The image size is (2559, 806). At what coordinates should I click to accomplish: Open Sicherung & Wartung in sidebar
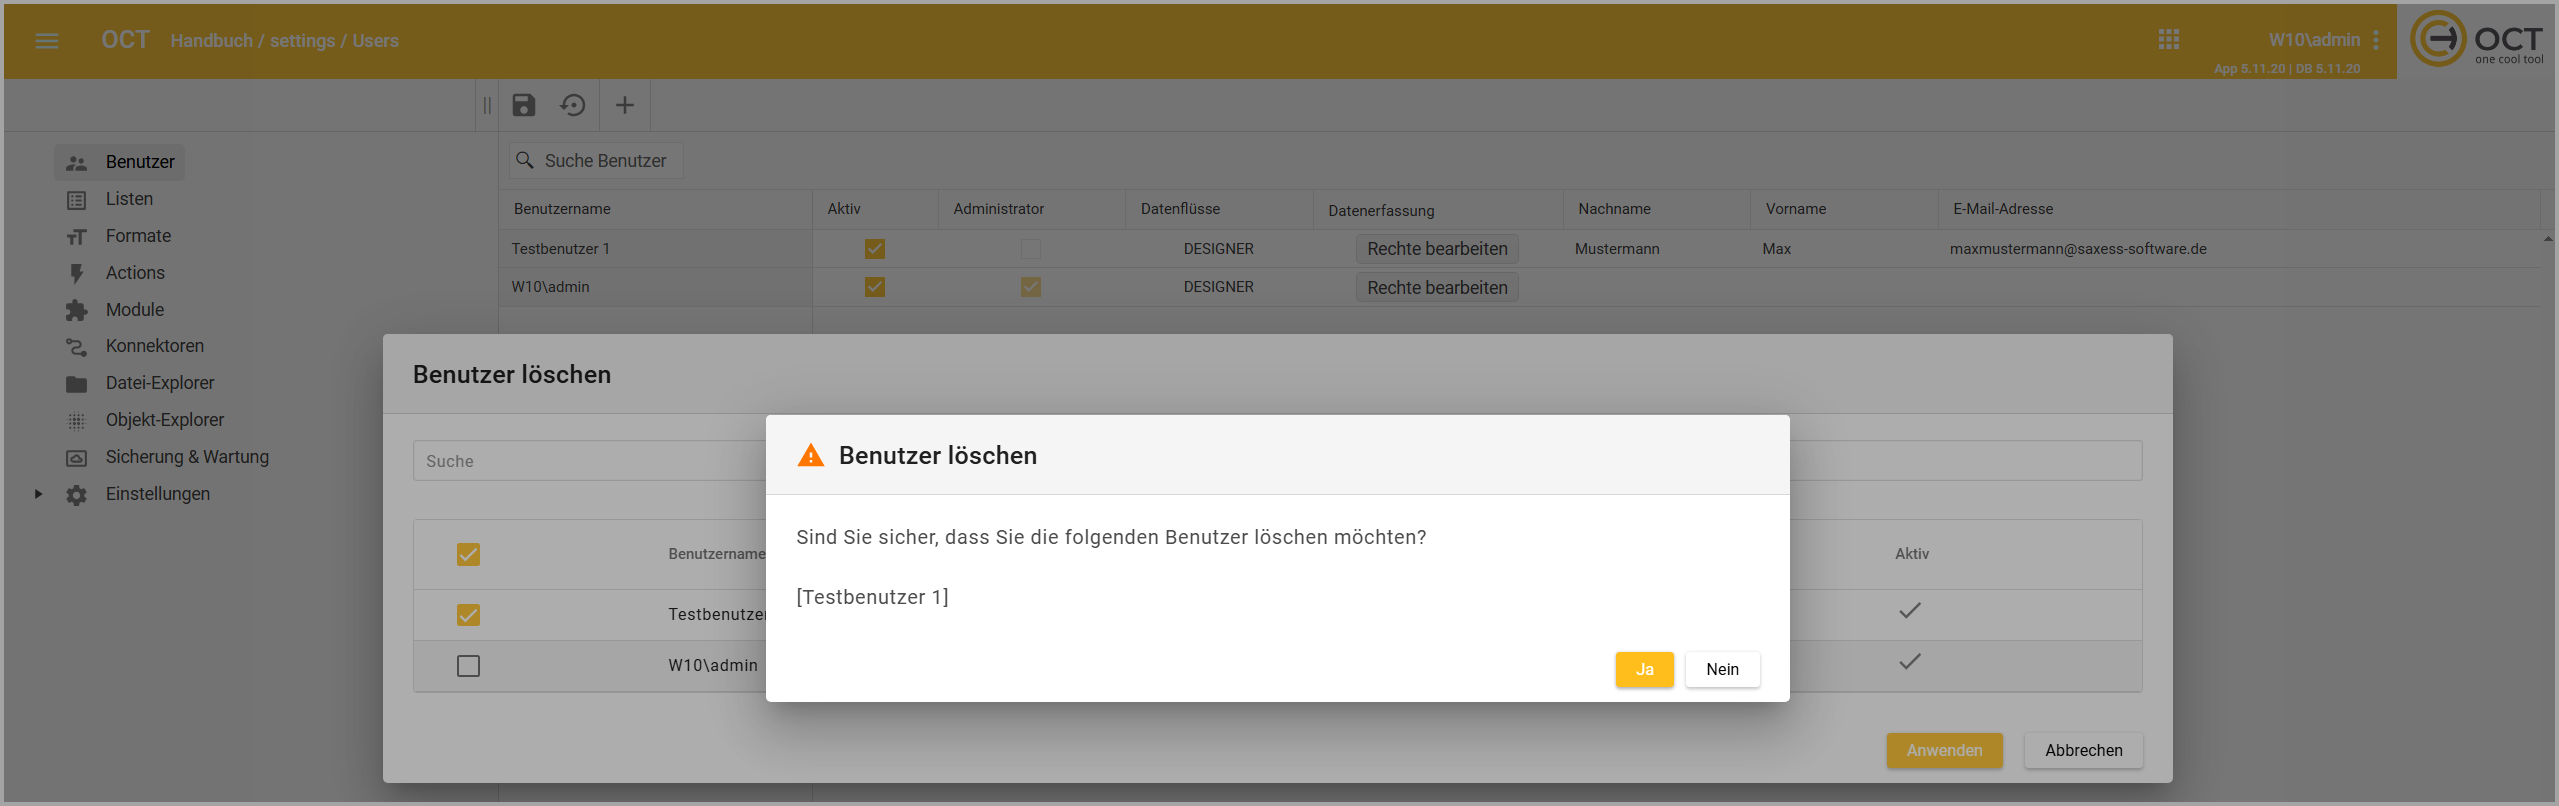tap(187, 457)
